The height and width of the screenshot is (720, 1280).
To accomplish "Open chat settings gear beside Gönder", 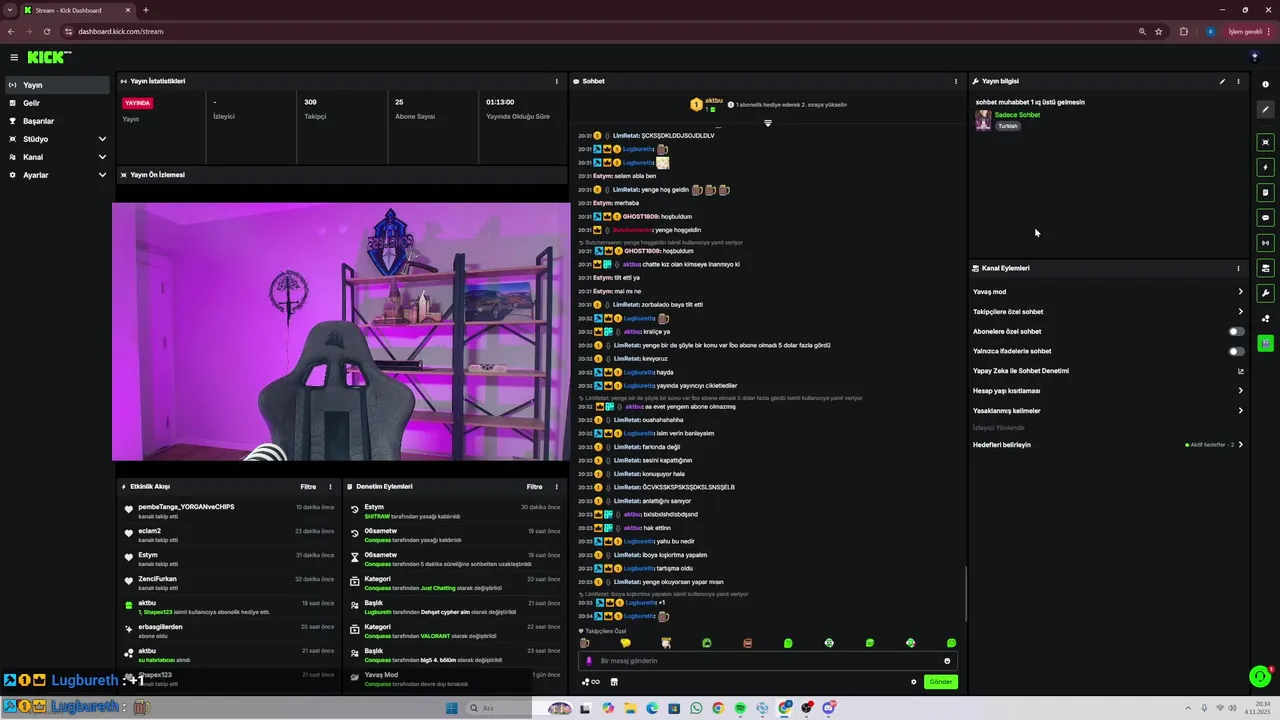I will 913,682.
